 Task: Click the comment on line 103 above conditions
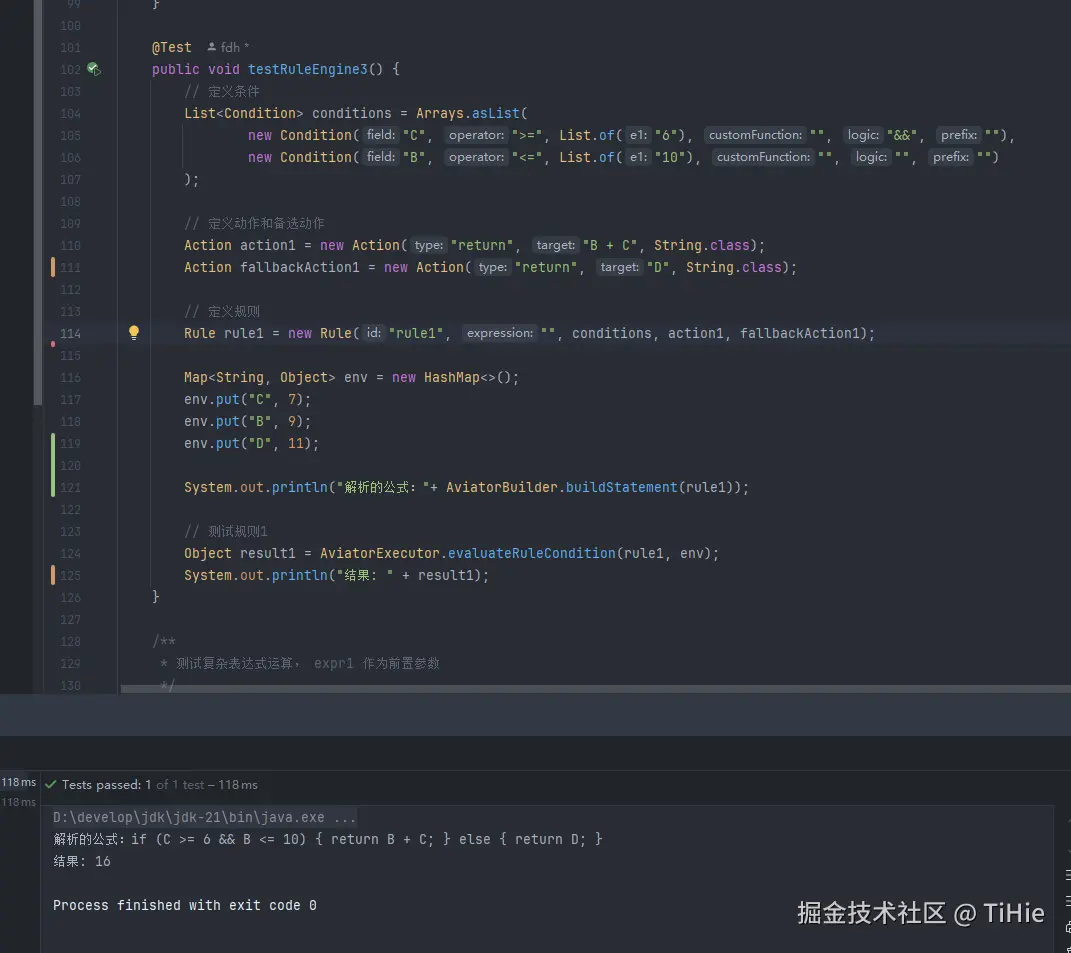(221, 92)
